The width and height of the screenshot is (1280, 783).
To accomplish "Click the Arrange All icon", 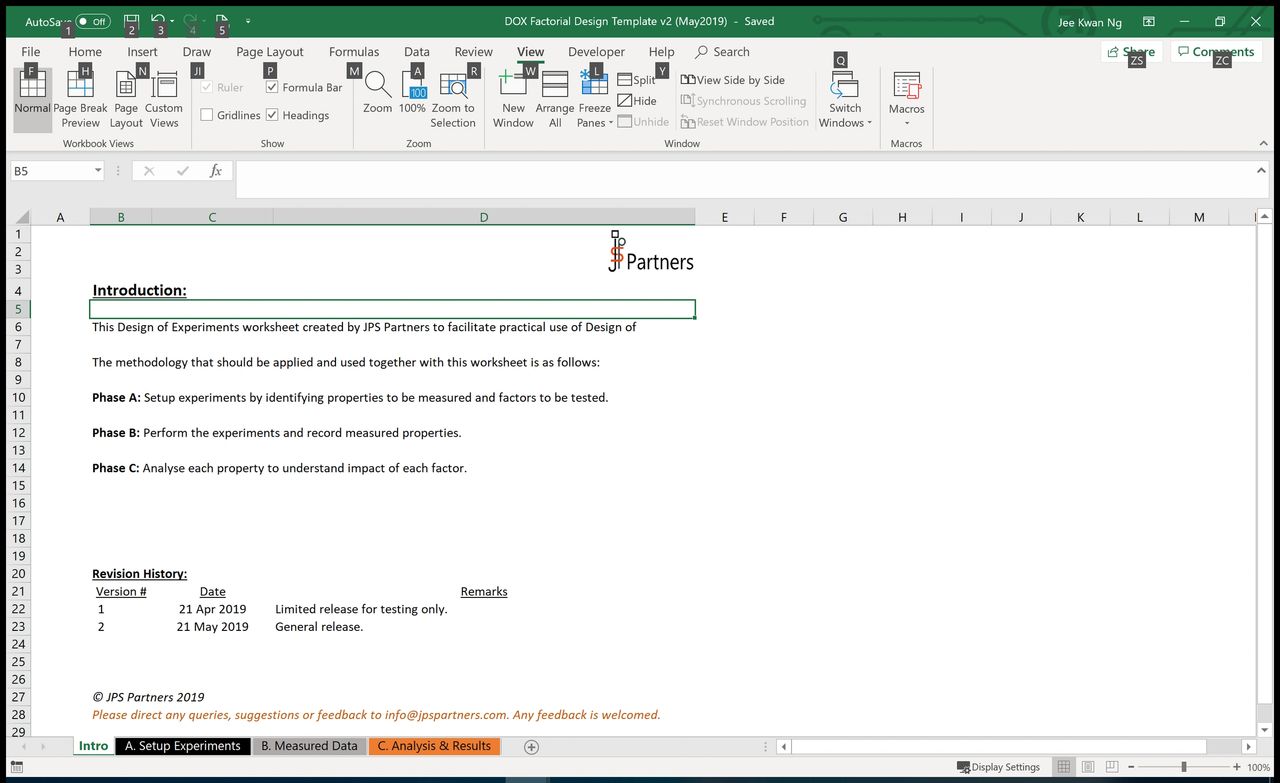I will [554, 99].
